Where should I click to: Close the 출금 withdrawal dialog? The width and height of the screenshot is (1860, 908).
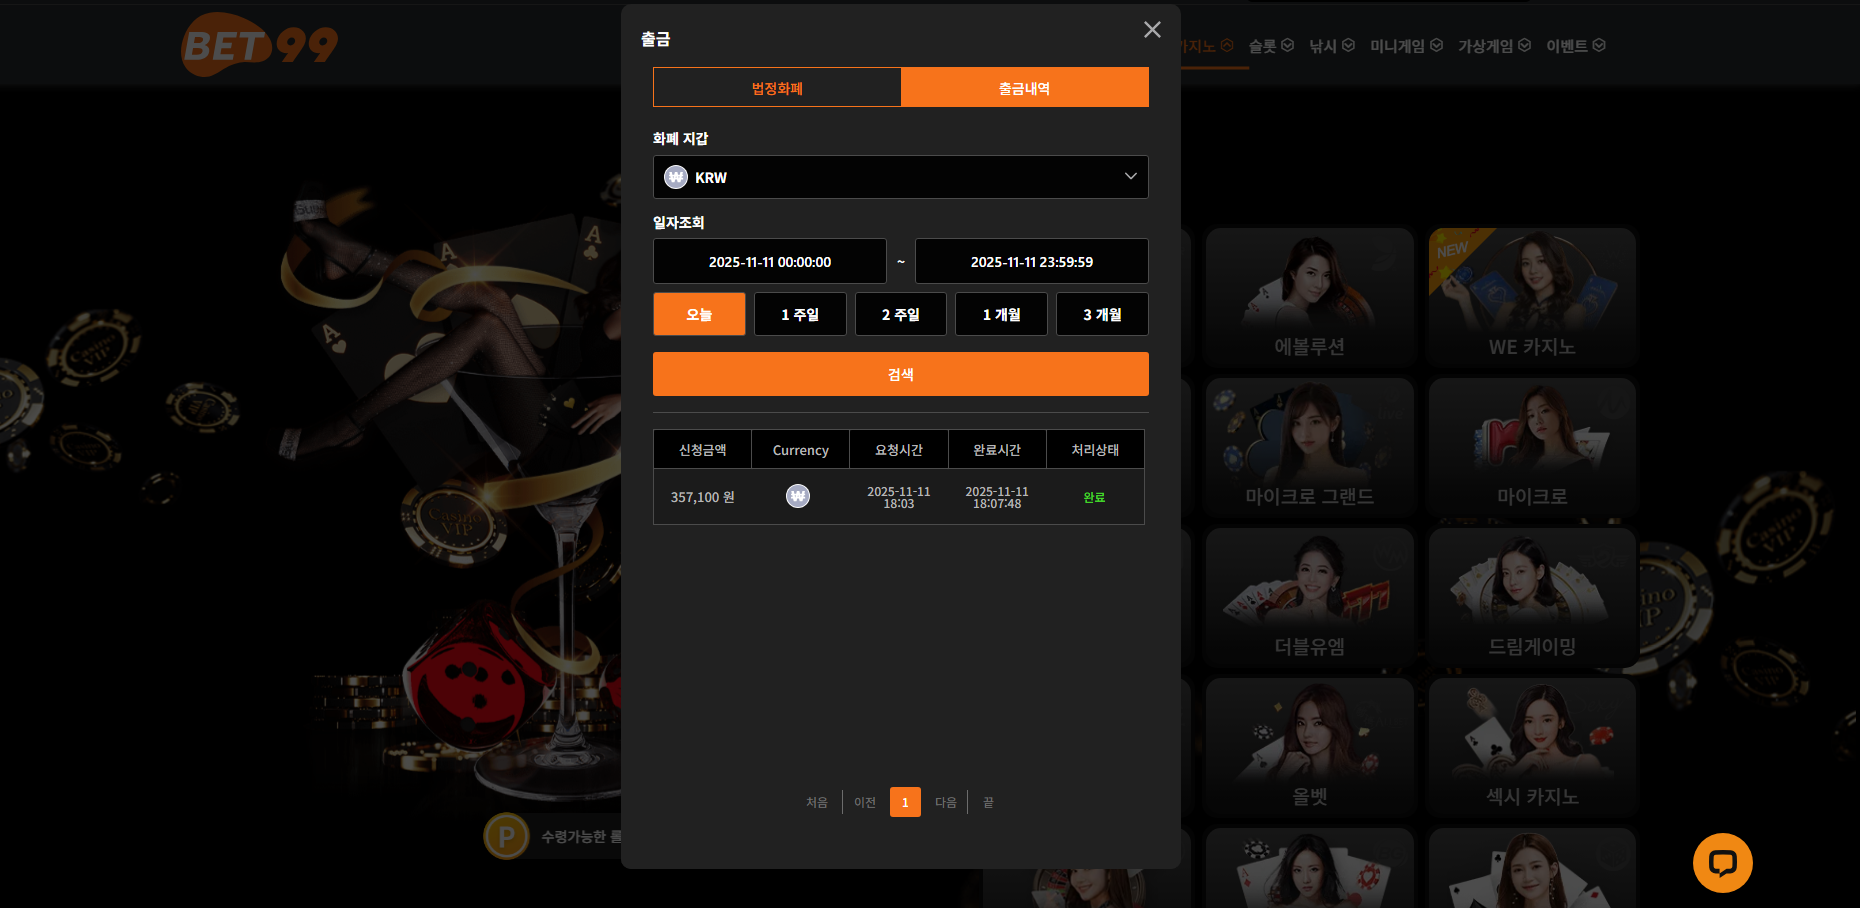[1152, 30]
